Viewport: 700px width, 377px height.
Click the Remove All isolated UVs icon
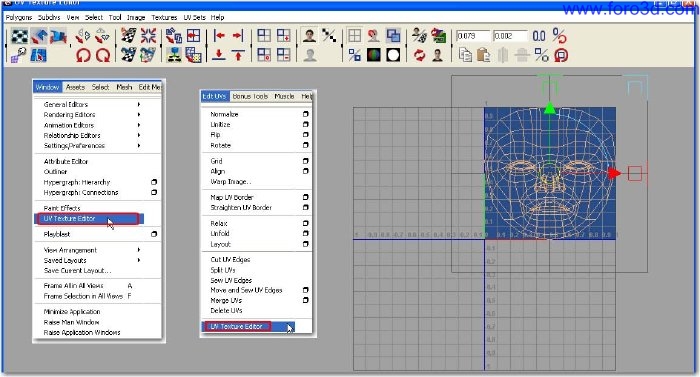coord(264,55)
